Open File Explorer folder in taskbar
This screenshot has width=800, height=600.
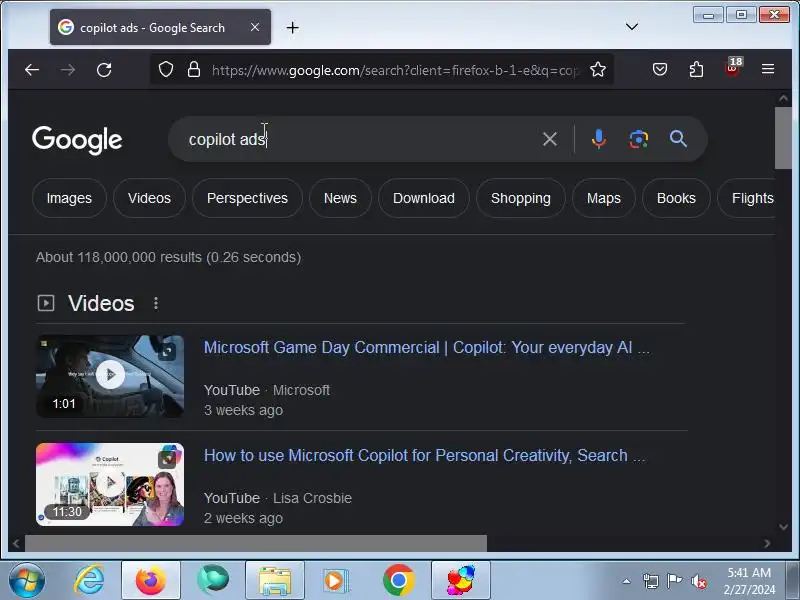click(274, 580)
